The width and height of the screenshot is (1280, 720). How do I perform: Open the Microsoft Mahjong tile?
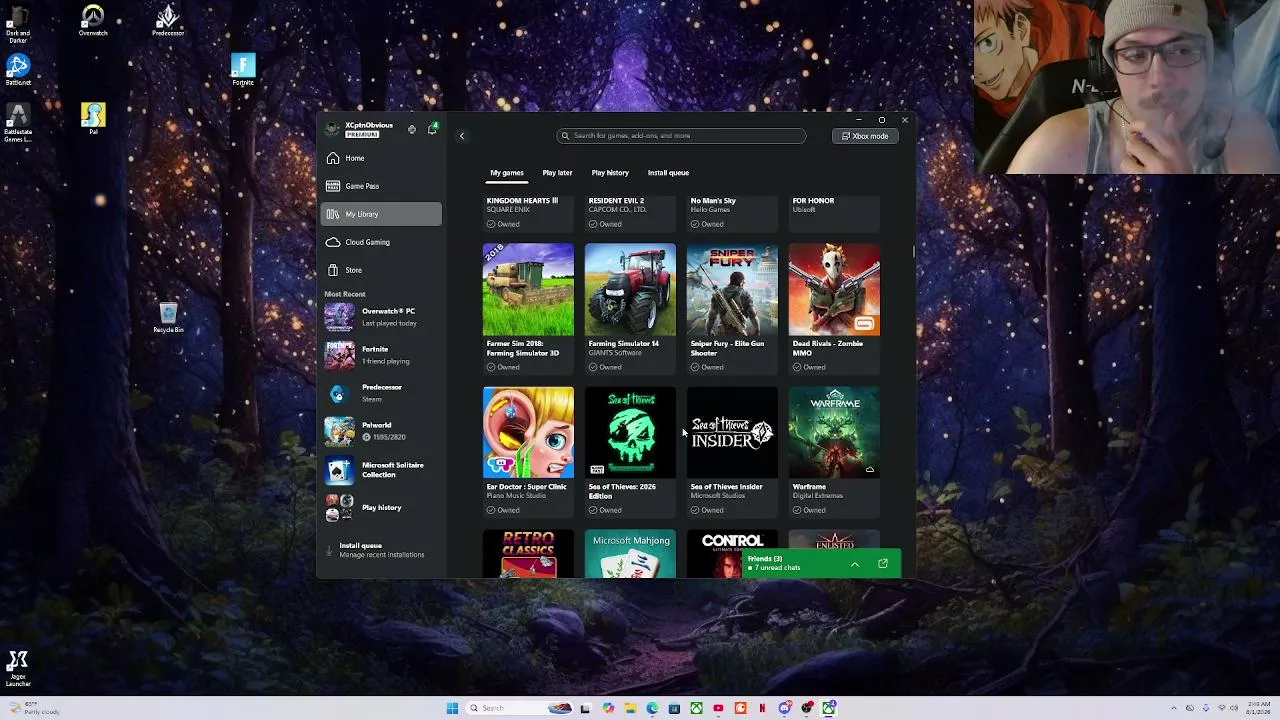point(630,554)
